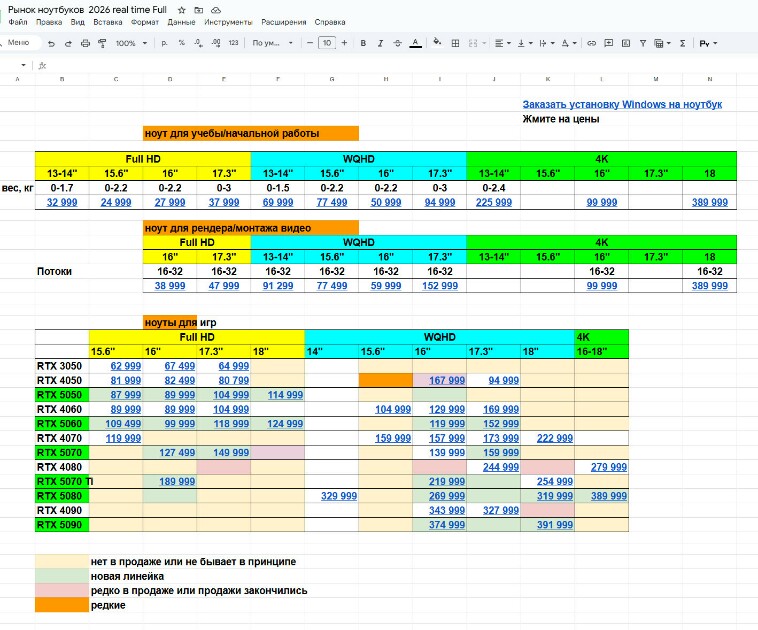Open the Расширения menu

coord(284,22)
